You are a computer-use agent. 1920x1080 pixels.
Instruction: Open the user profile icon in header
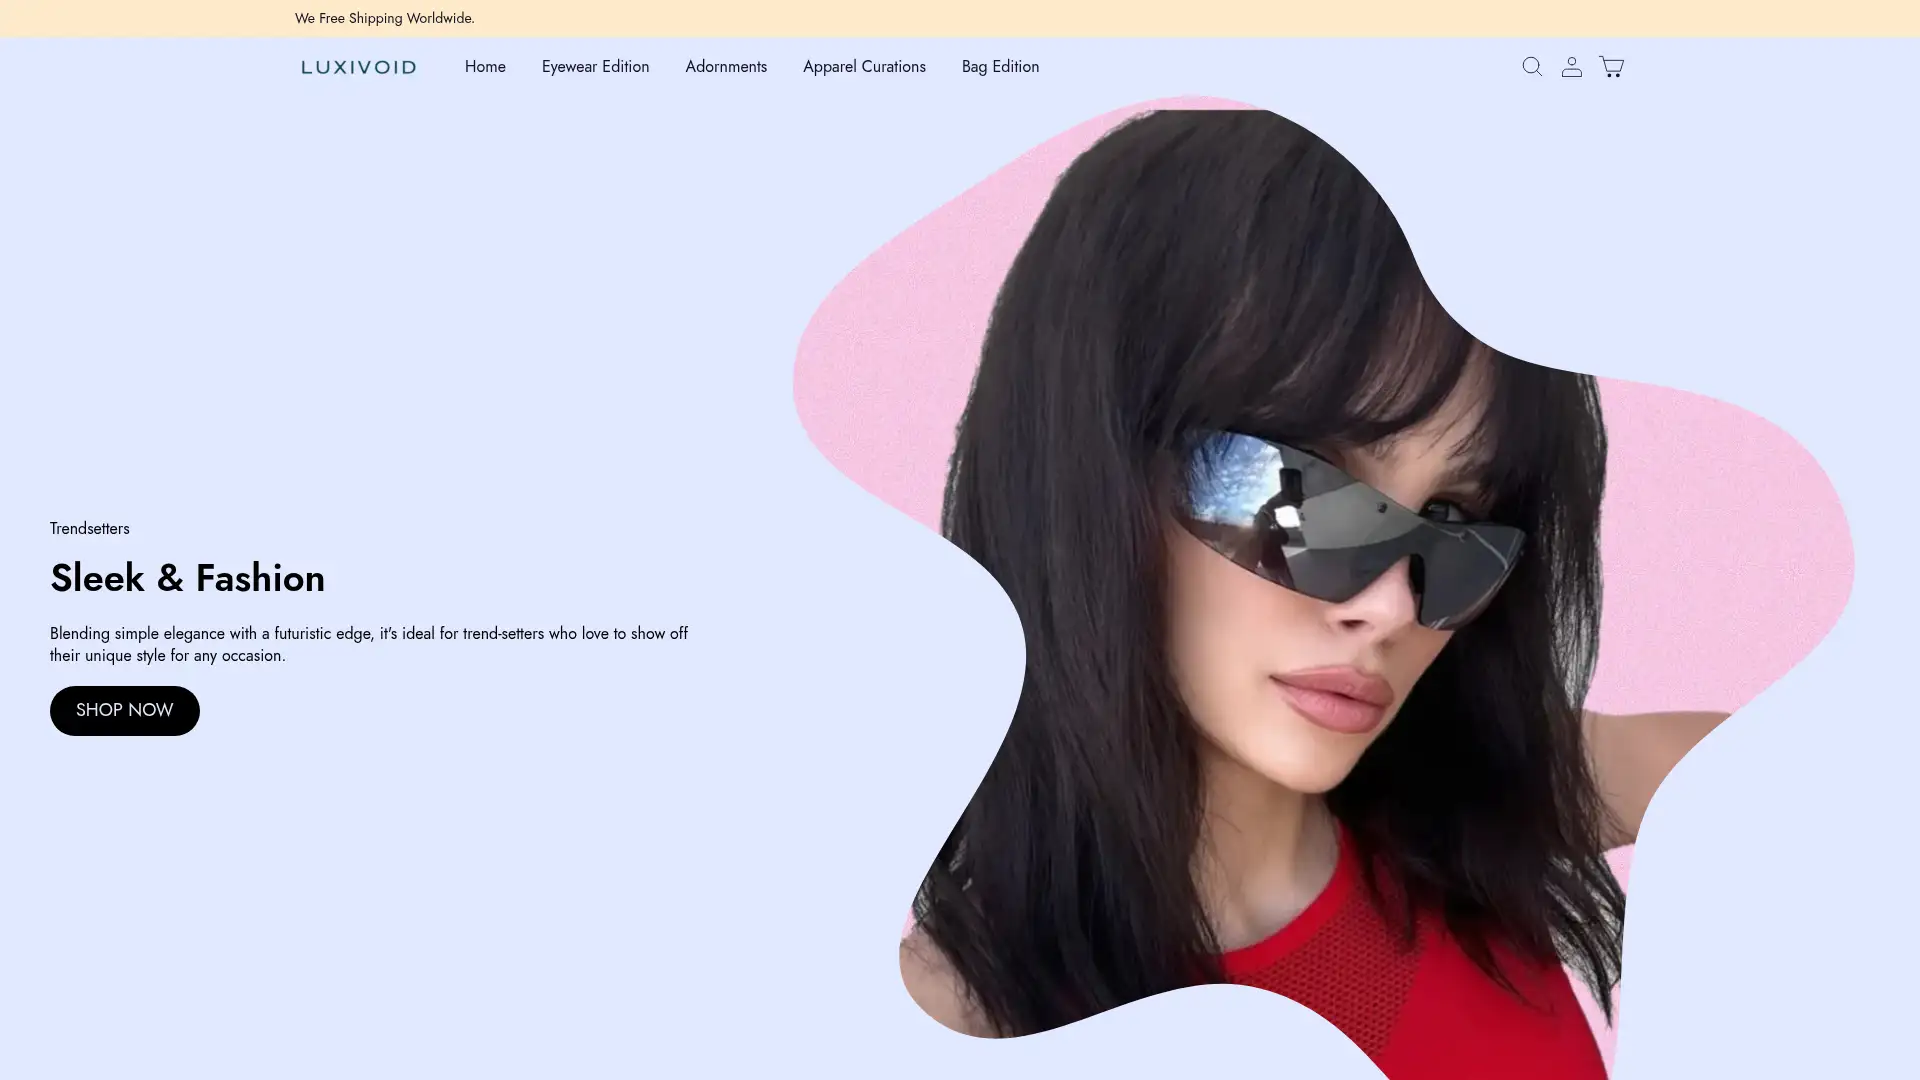coord(1571,66)
